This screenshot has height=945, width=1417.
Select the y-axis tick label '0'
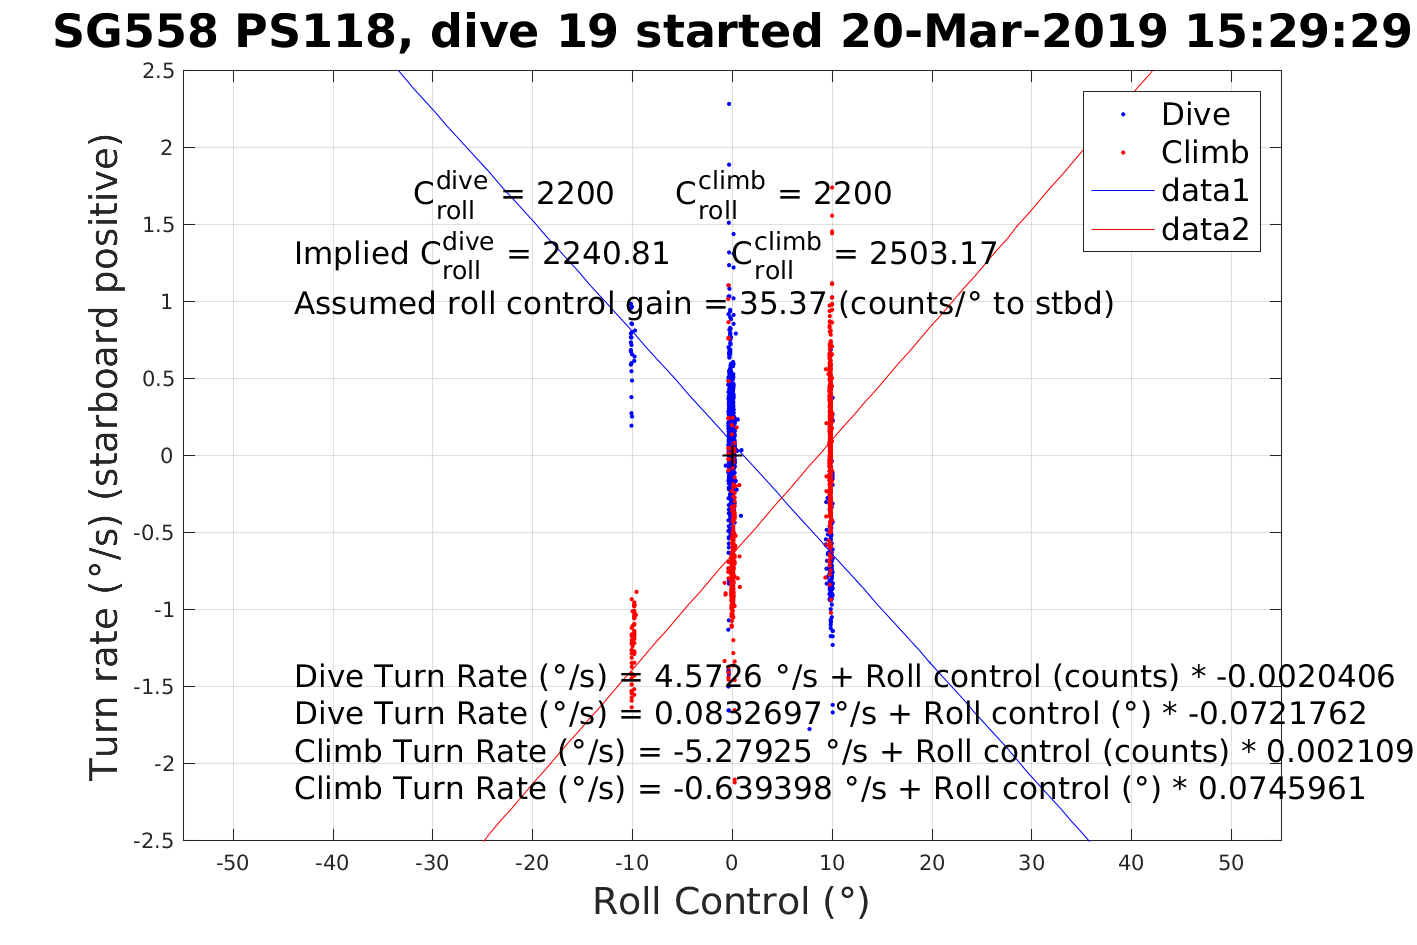coord(167,456)
